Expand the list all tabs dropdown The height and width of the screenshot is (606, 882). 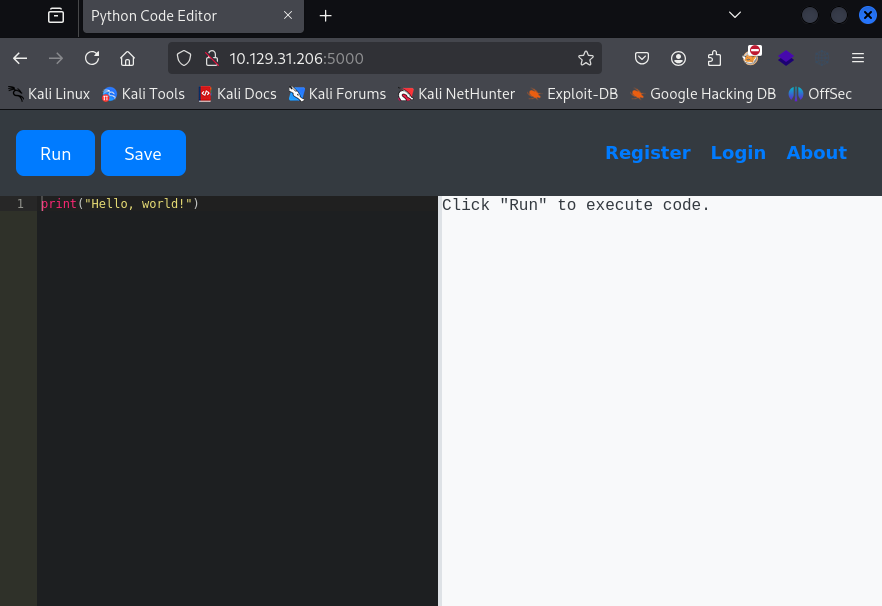click(735, 15)
